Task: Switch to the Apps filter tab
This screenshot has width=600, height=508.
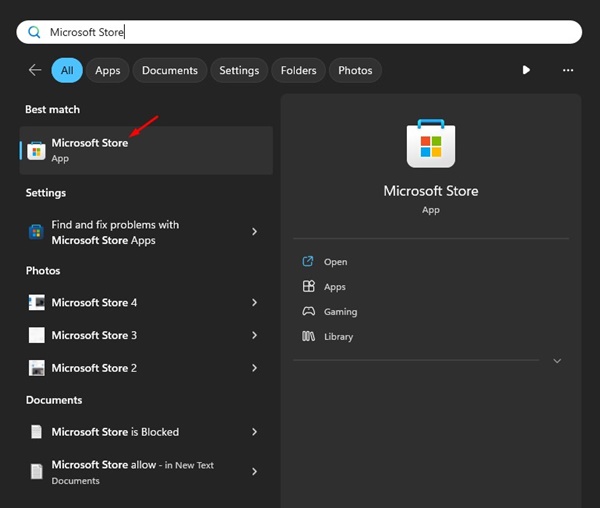Action: [108, 70]
